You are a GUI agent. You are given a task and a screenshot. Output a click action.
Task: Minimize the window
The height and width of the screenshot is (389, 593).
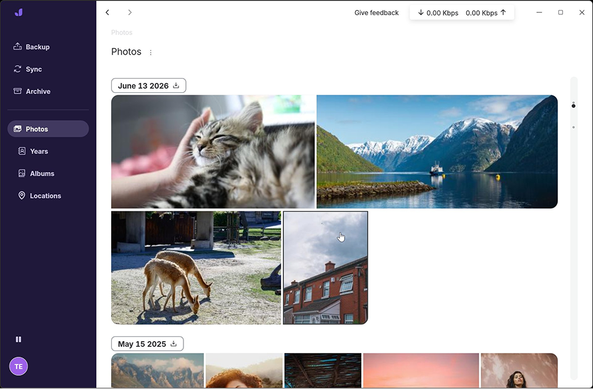(539, 12)
